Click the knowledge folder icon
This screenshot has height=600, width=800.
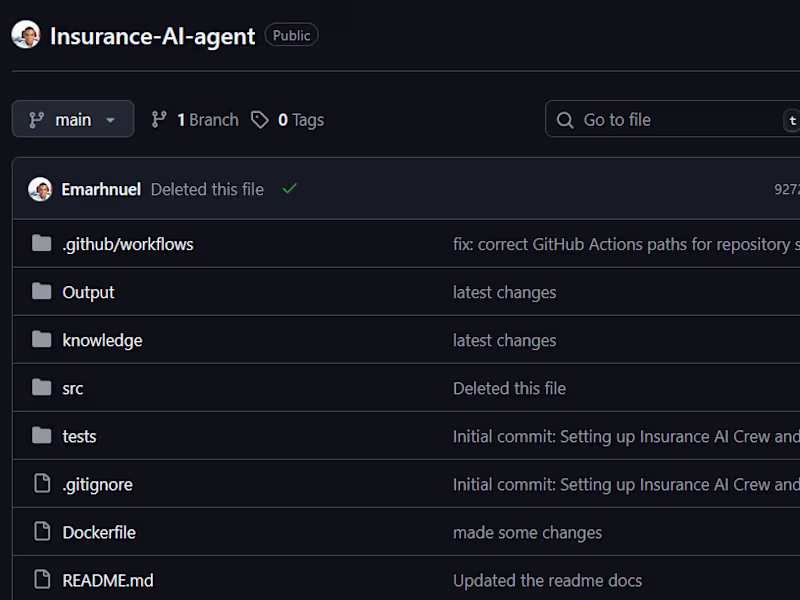coord(40,340)
